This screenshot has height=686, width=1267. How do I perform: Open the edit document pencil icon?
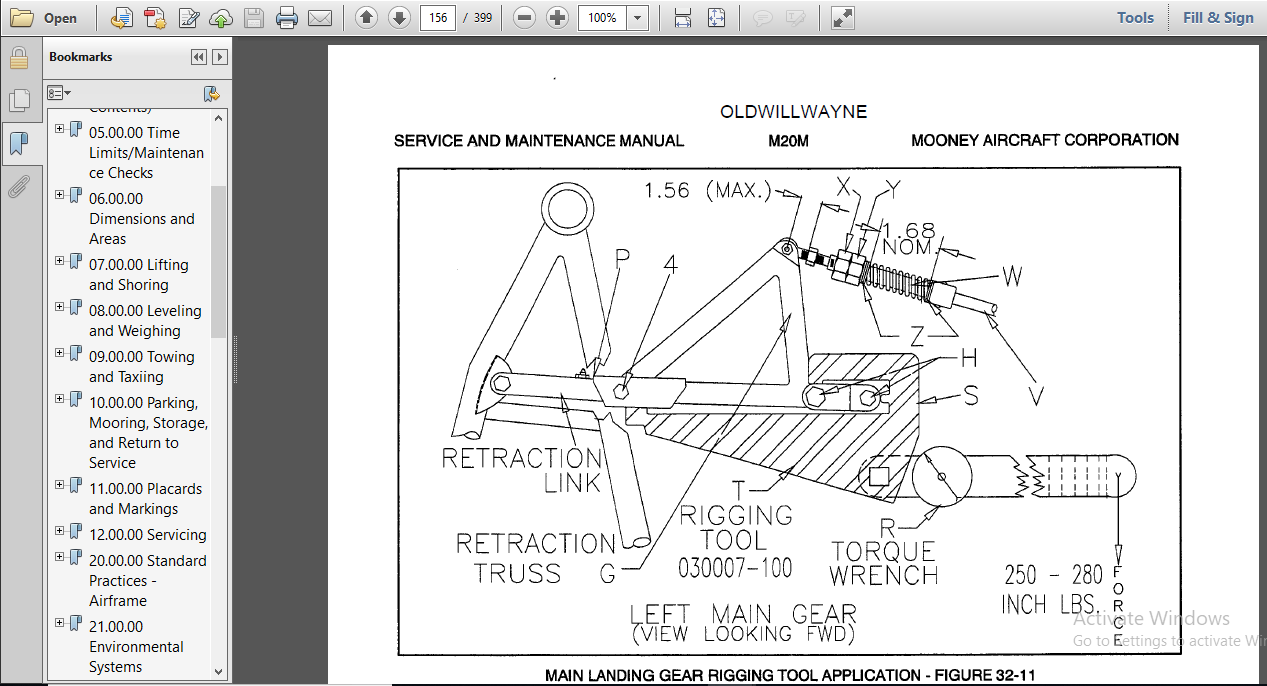(188, 18)
